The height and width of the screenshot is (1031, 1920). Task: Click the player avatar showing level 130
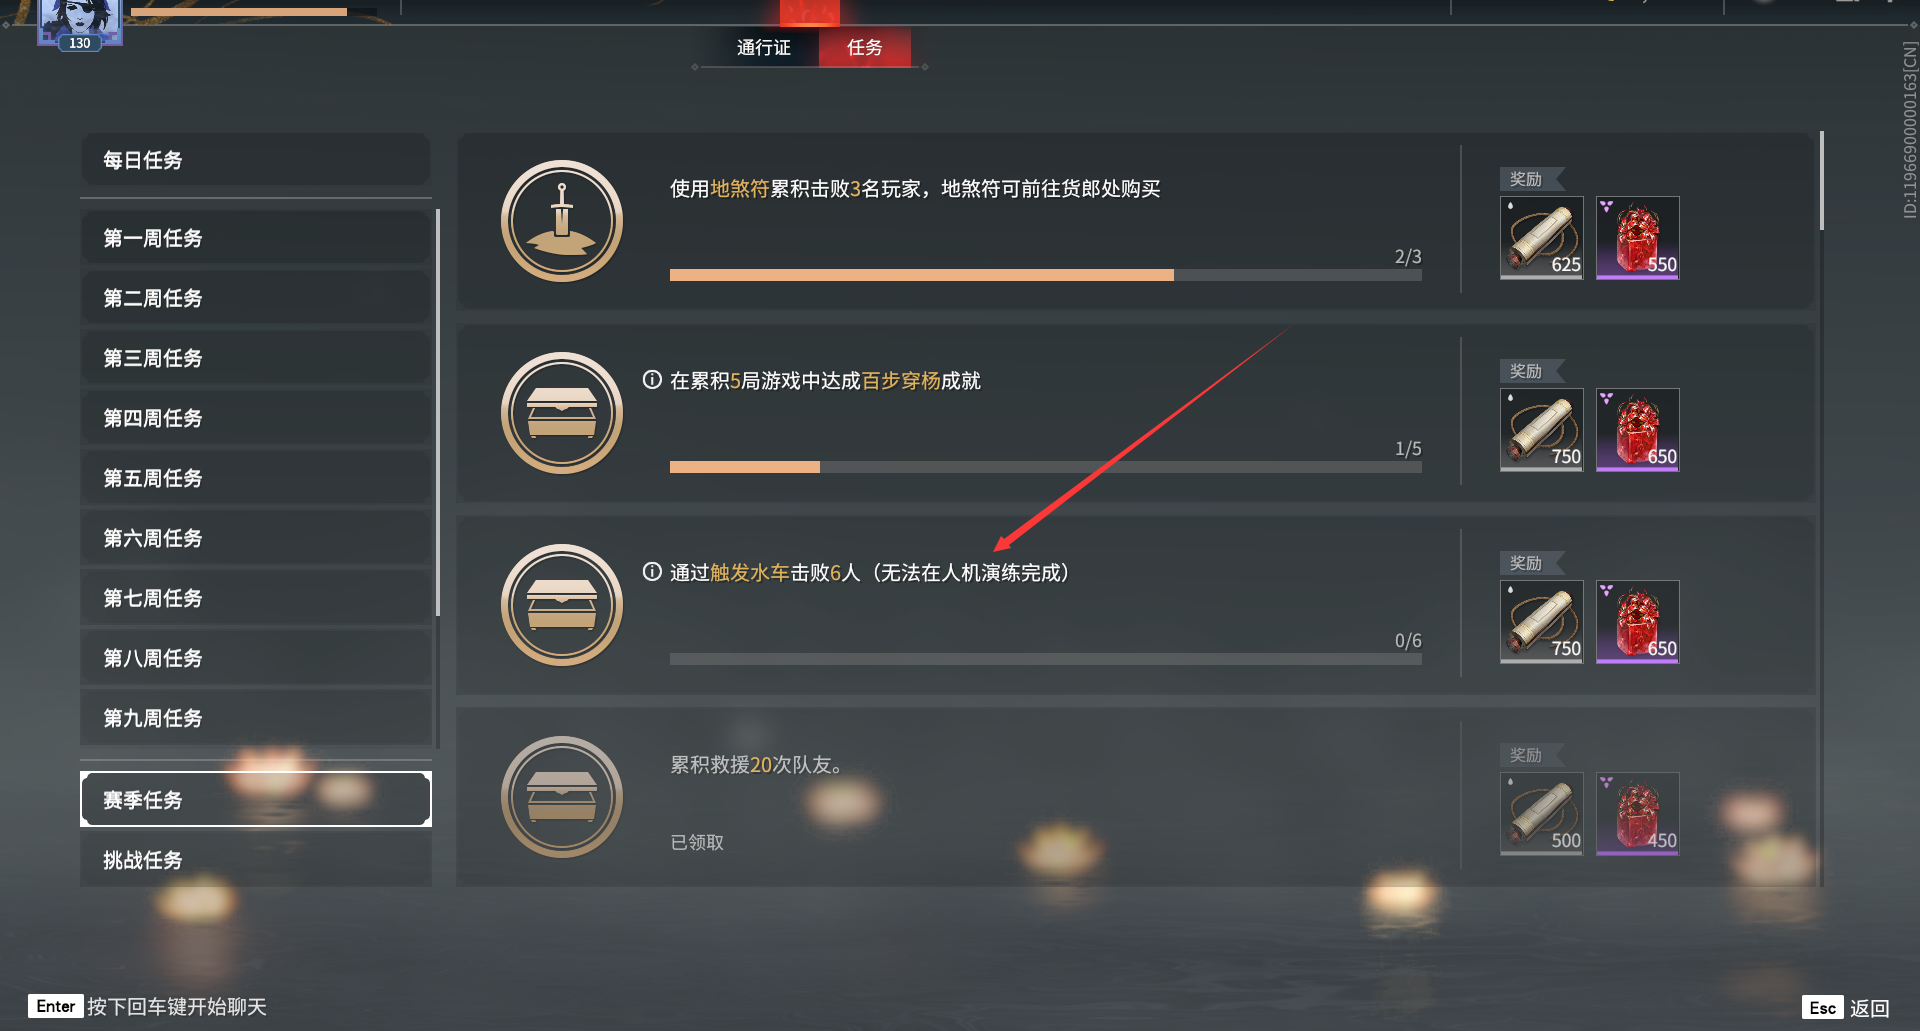[x=80, y=23]
